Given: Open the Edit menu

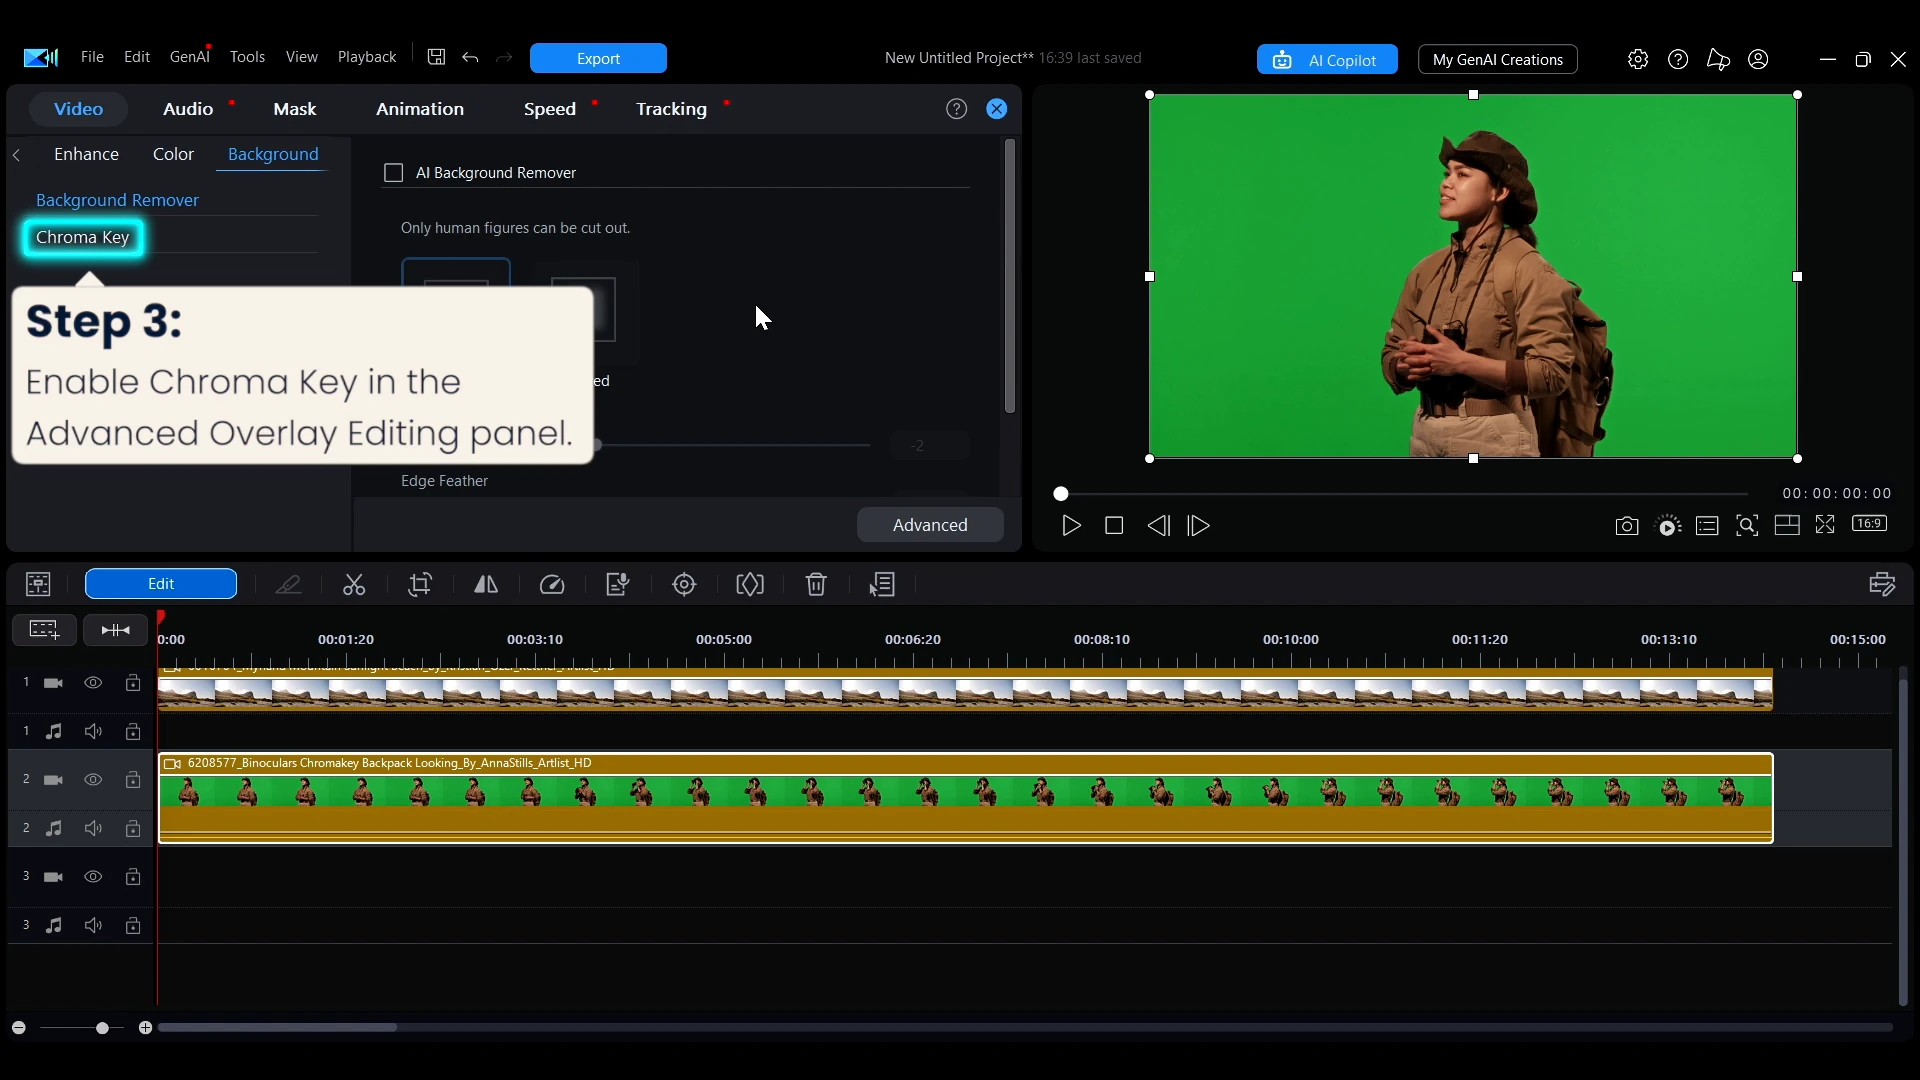Looking at the screenshot, I should tap(137, 57).
